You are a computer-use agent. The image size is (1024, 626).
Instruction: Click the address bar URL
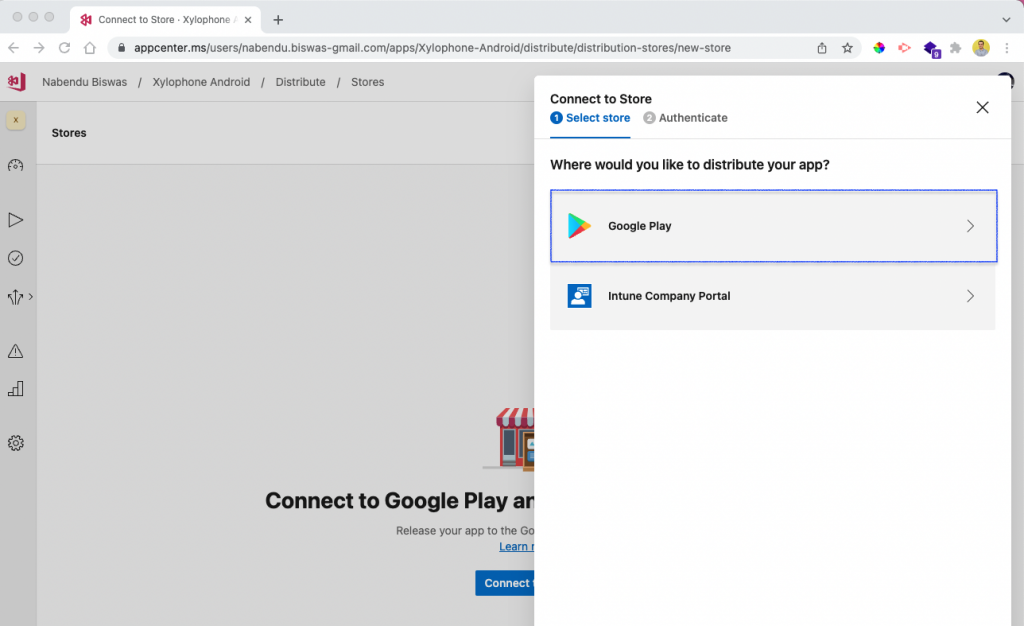pos(432,48)
